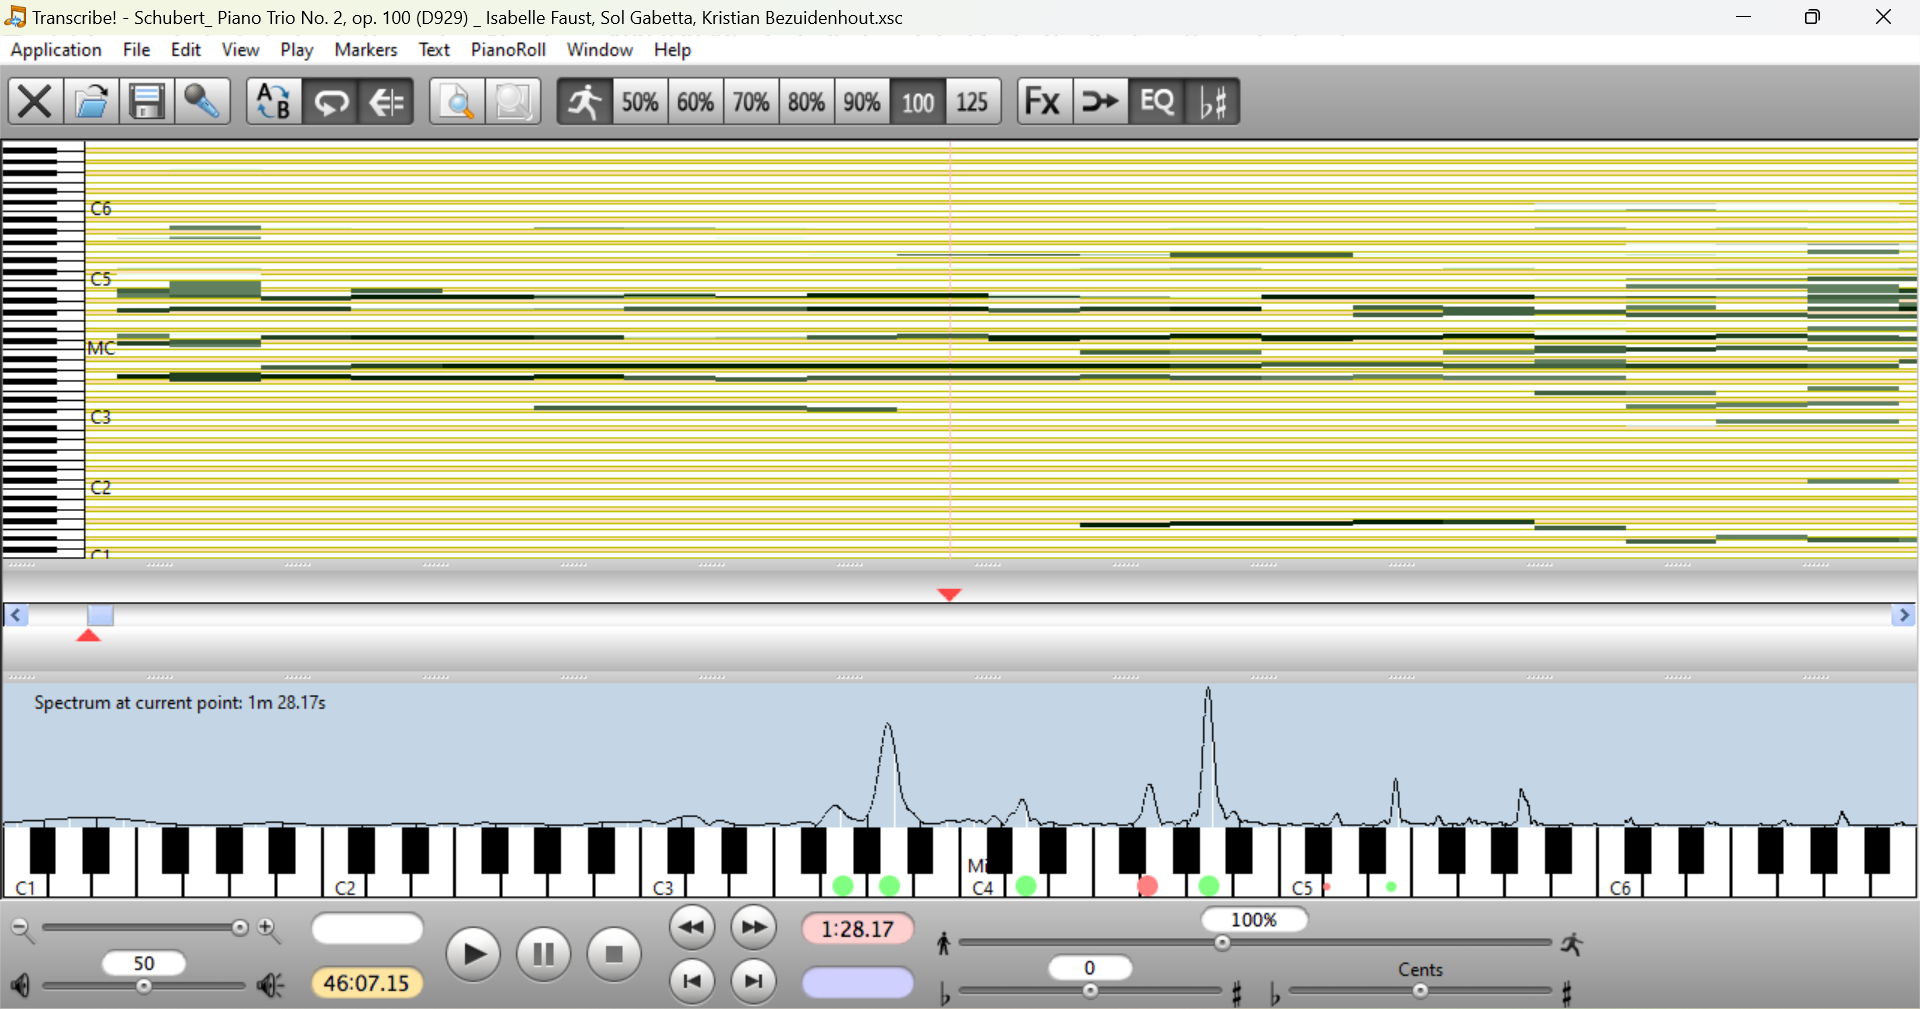Toggle the EQ button
Screen dimensions: 1920x1009
tap(1156, 102)
